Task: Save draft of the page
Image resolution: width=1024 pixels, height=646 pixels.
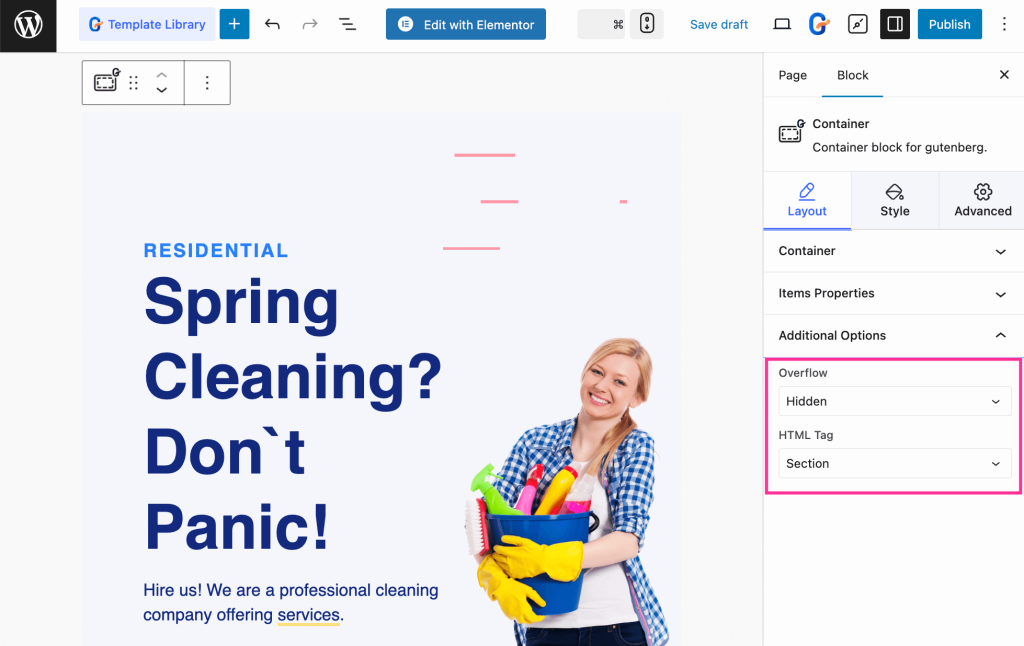Action: pos(718,23)
